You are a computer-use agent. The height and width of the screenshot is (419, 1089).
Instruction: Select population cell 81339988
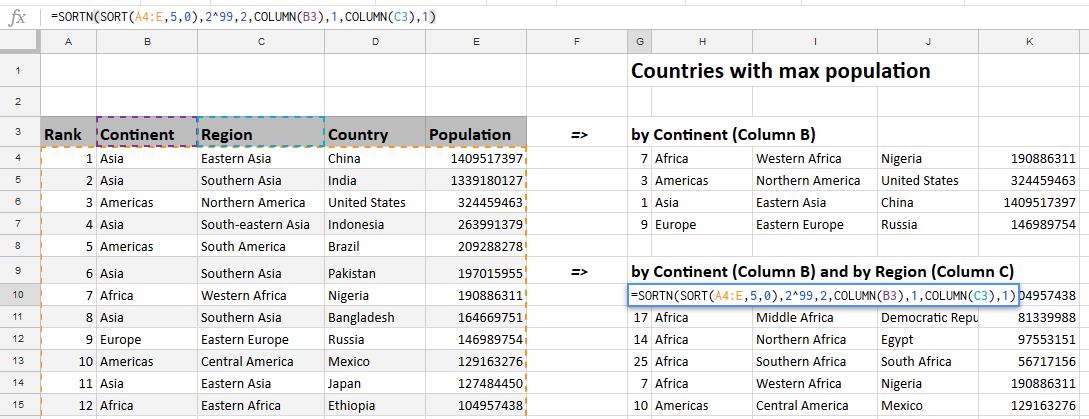[1029, 318]
